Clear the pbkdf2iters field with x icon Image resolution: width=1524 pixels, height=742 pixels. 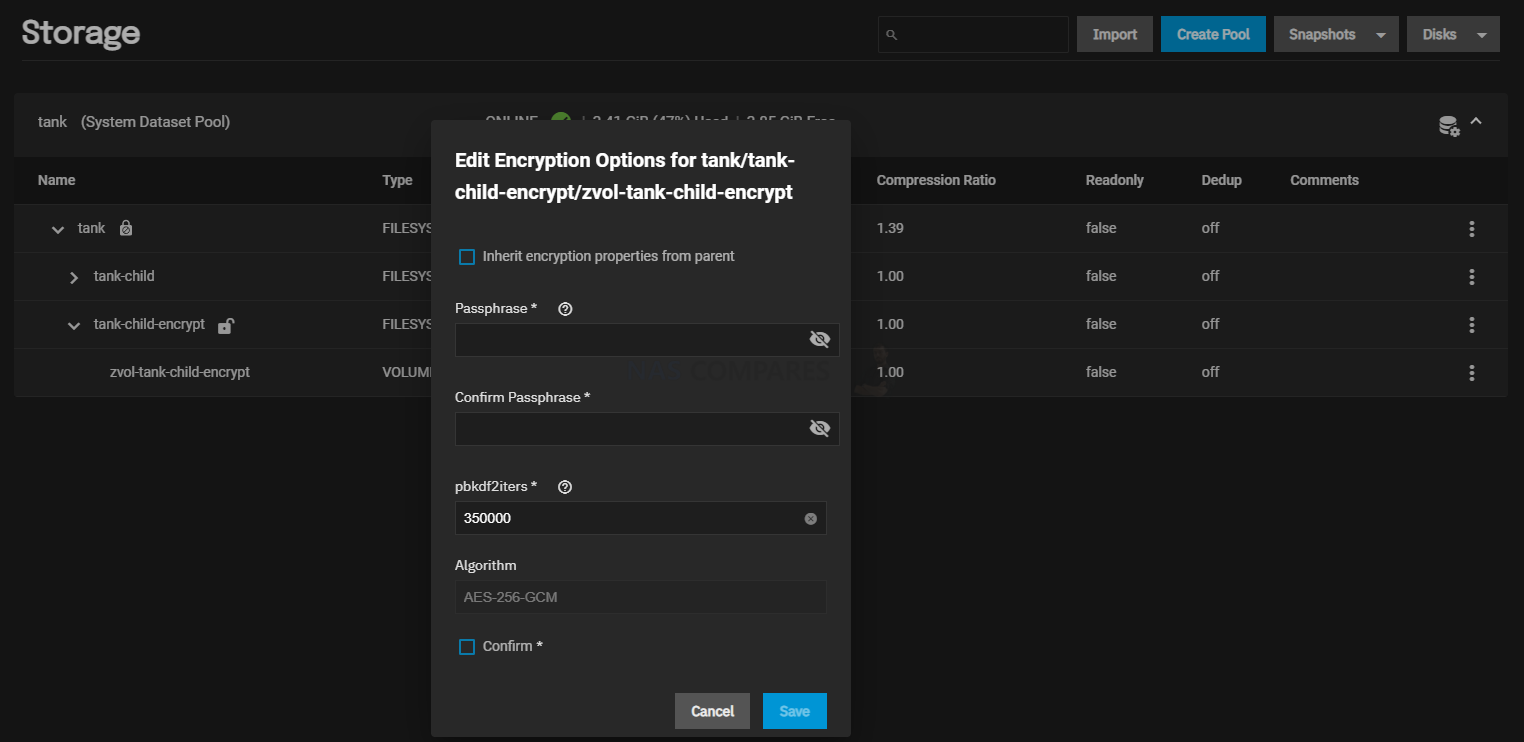coord(811,519)
